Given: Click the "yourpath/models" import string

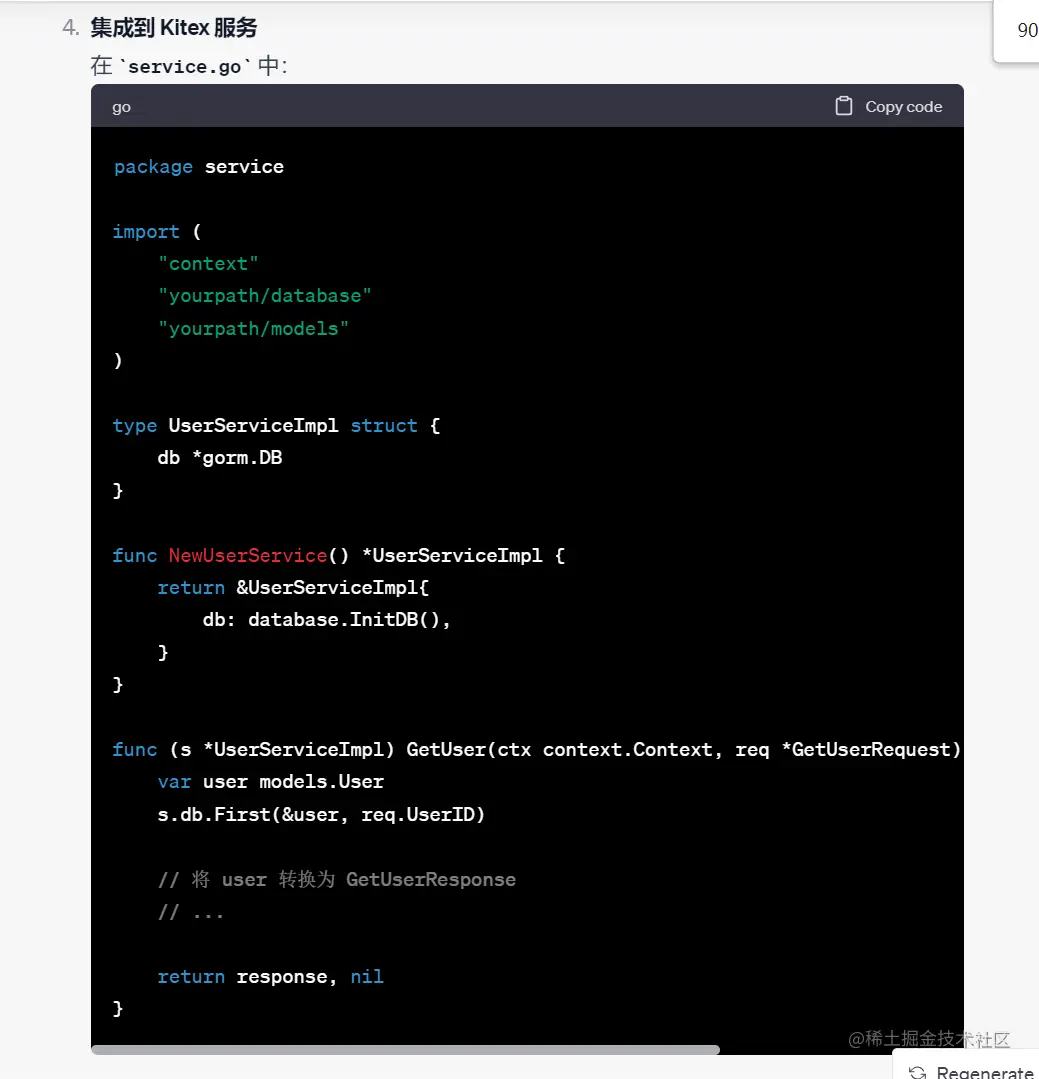Looking at the screenshot, I should pos(253,328).
